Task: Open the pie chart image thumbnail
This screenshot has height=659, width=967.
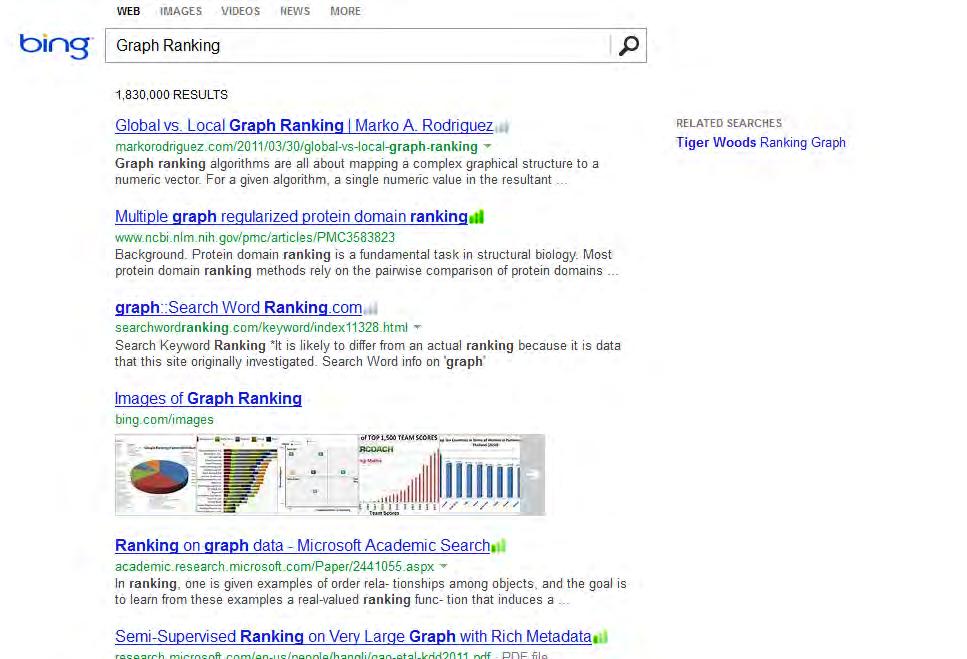Action: click(155, 475)
